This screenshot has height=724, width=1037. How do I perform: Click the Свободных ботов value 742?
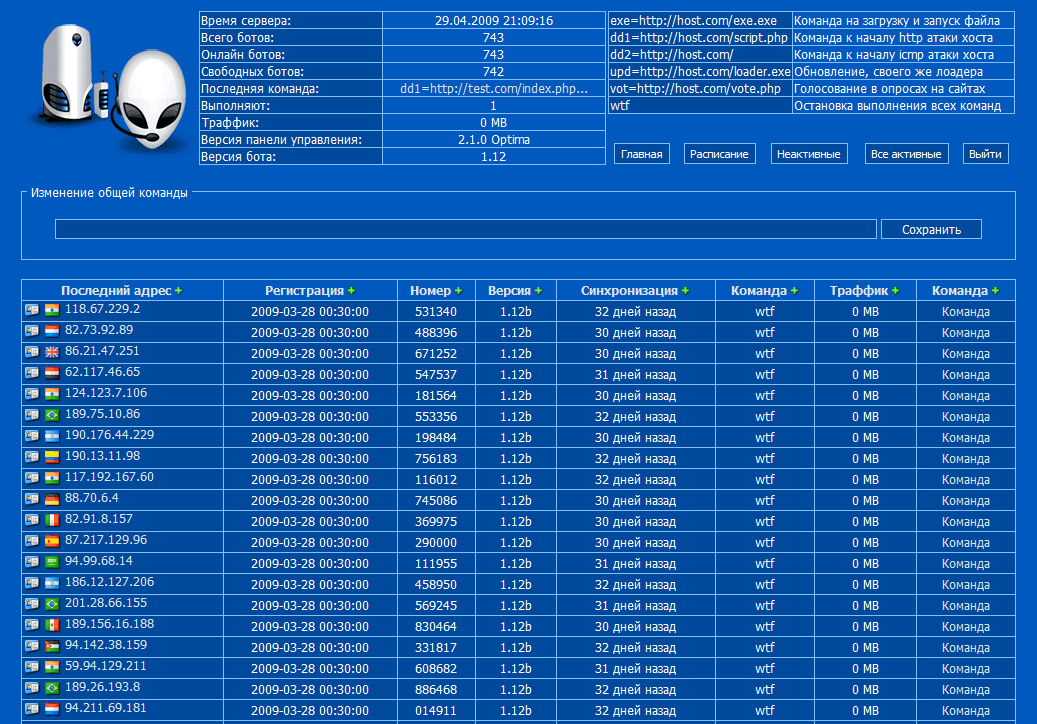click(493, 71)
